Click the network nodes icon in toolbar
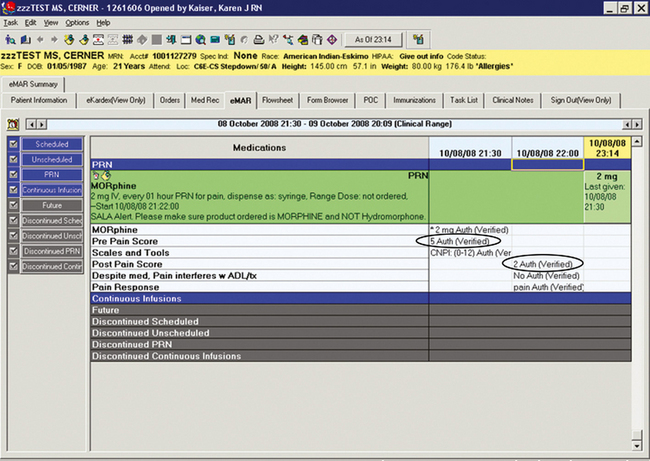 [x=288, y=40]
